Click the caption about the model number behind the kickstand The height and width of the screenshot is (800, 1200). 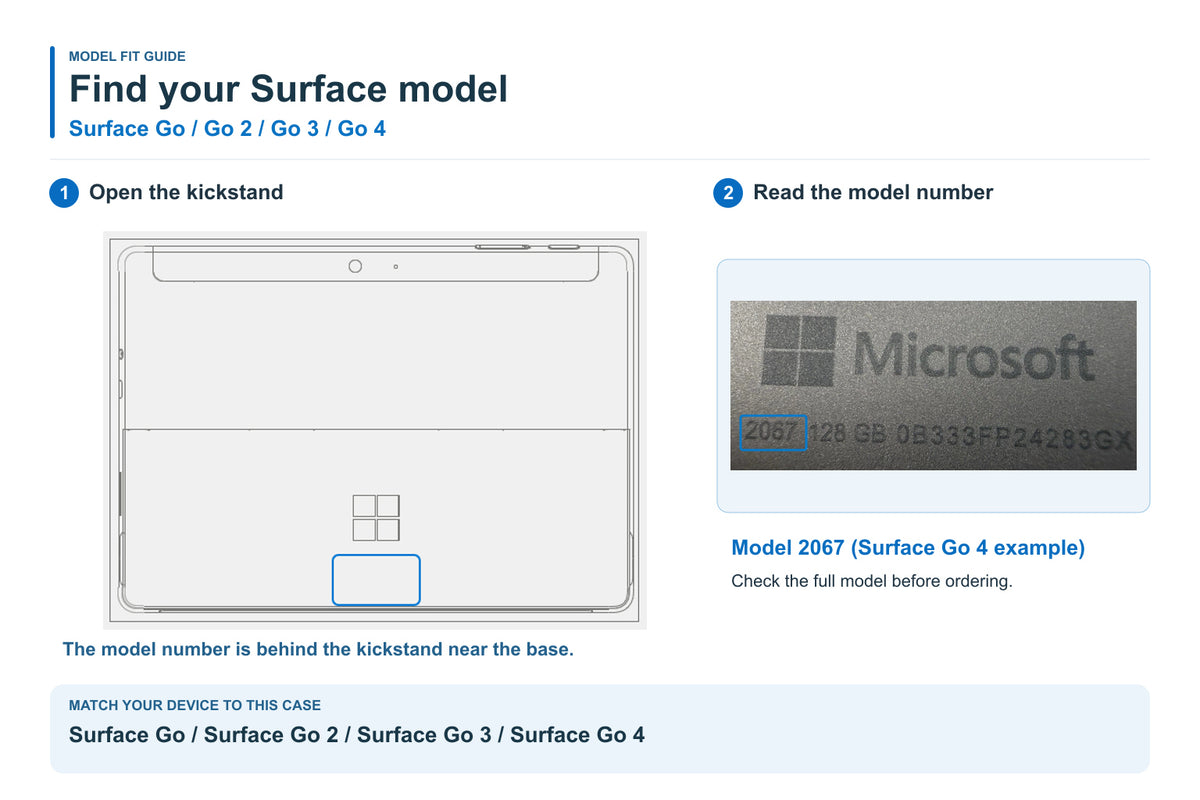(318, 649)
